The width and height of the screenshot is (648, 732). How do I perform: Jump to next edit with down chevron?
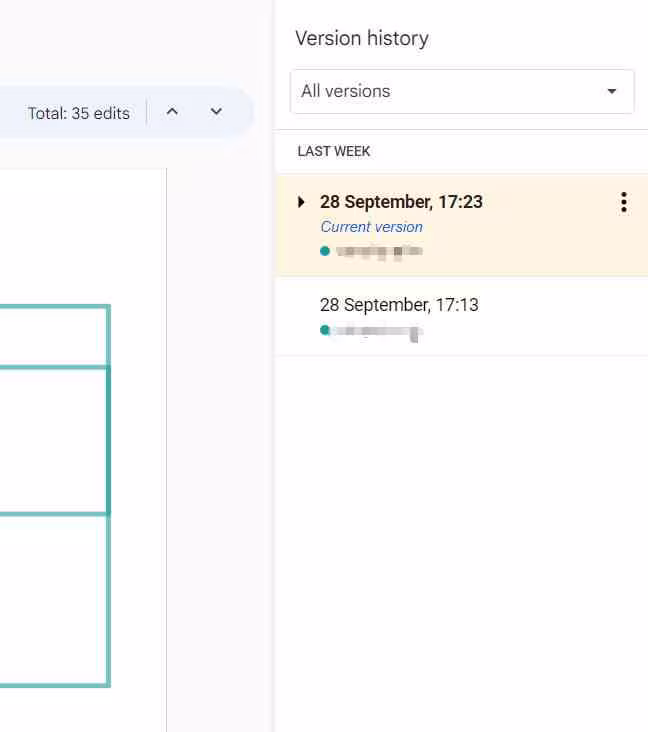click(216, 112)
